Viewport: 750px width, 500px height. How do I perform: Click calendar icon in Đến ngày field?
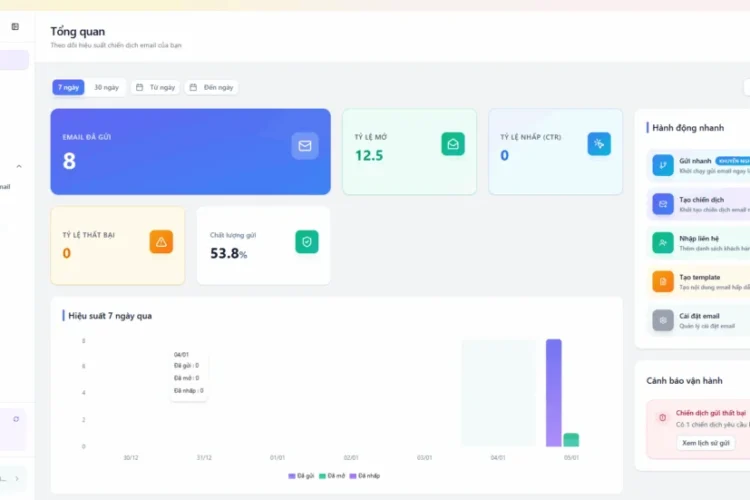(x=193, y=87)
